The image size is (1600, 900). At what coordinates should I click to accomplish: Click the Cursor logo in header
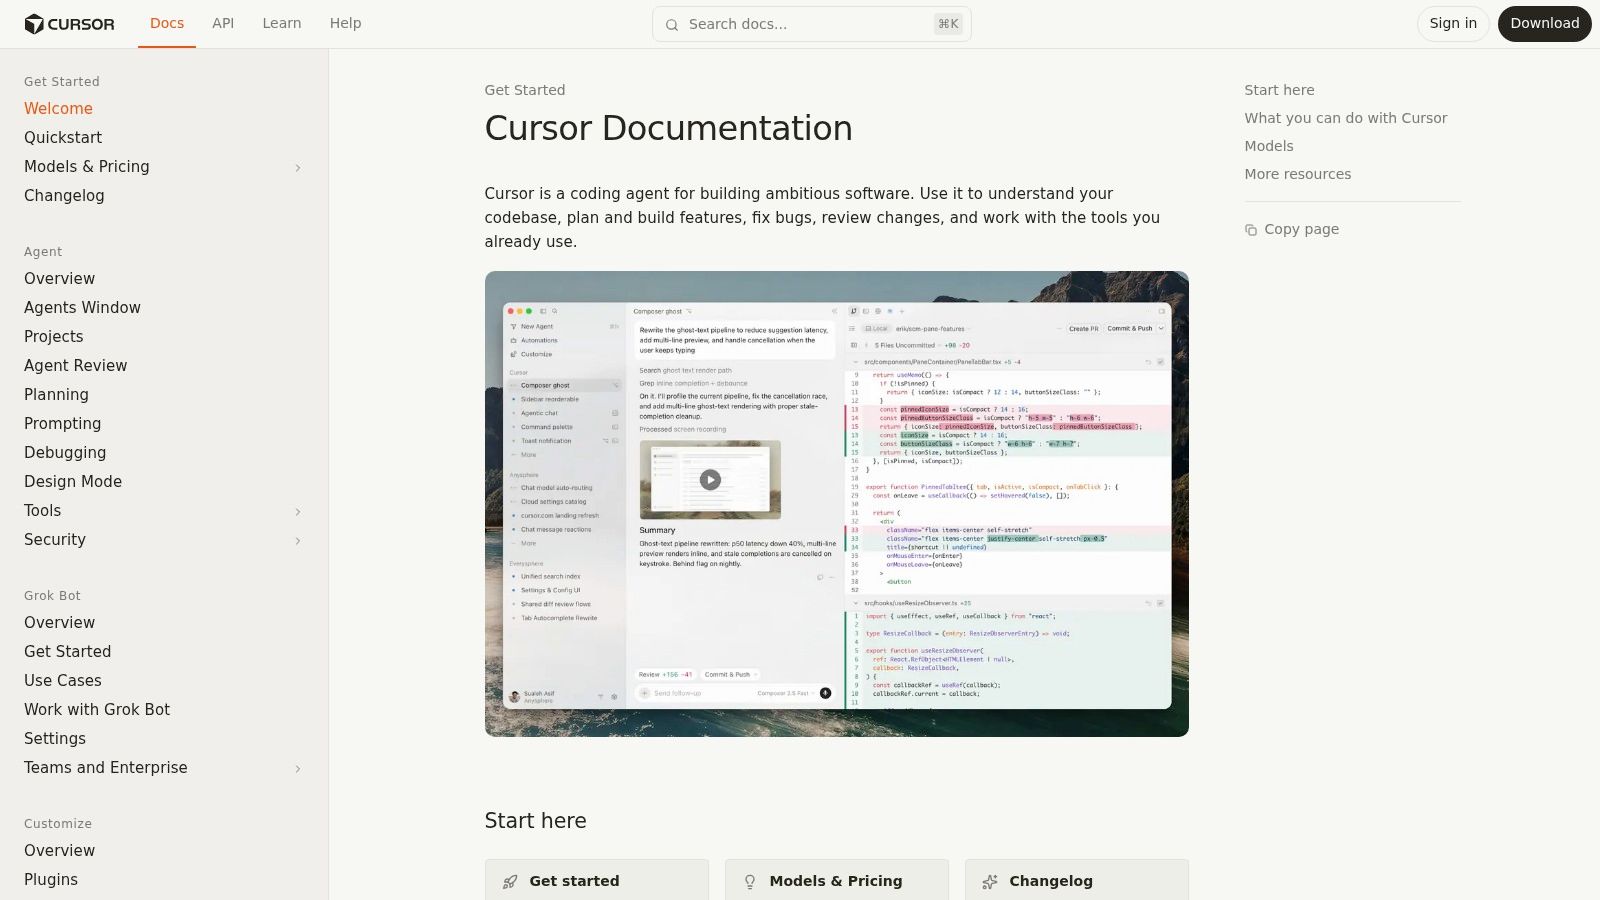coord(69,24)
